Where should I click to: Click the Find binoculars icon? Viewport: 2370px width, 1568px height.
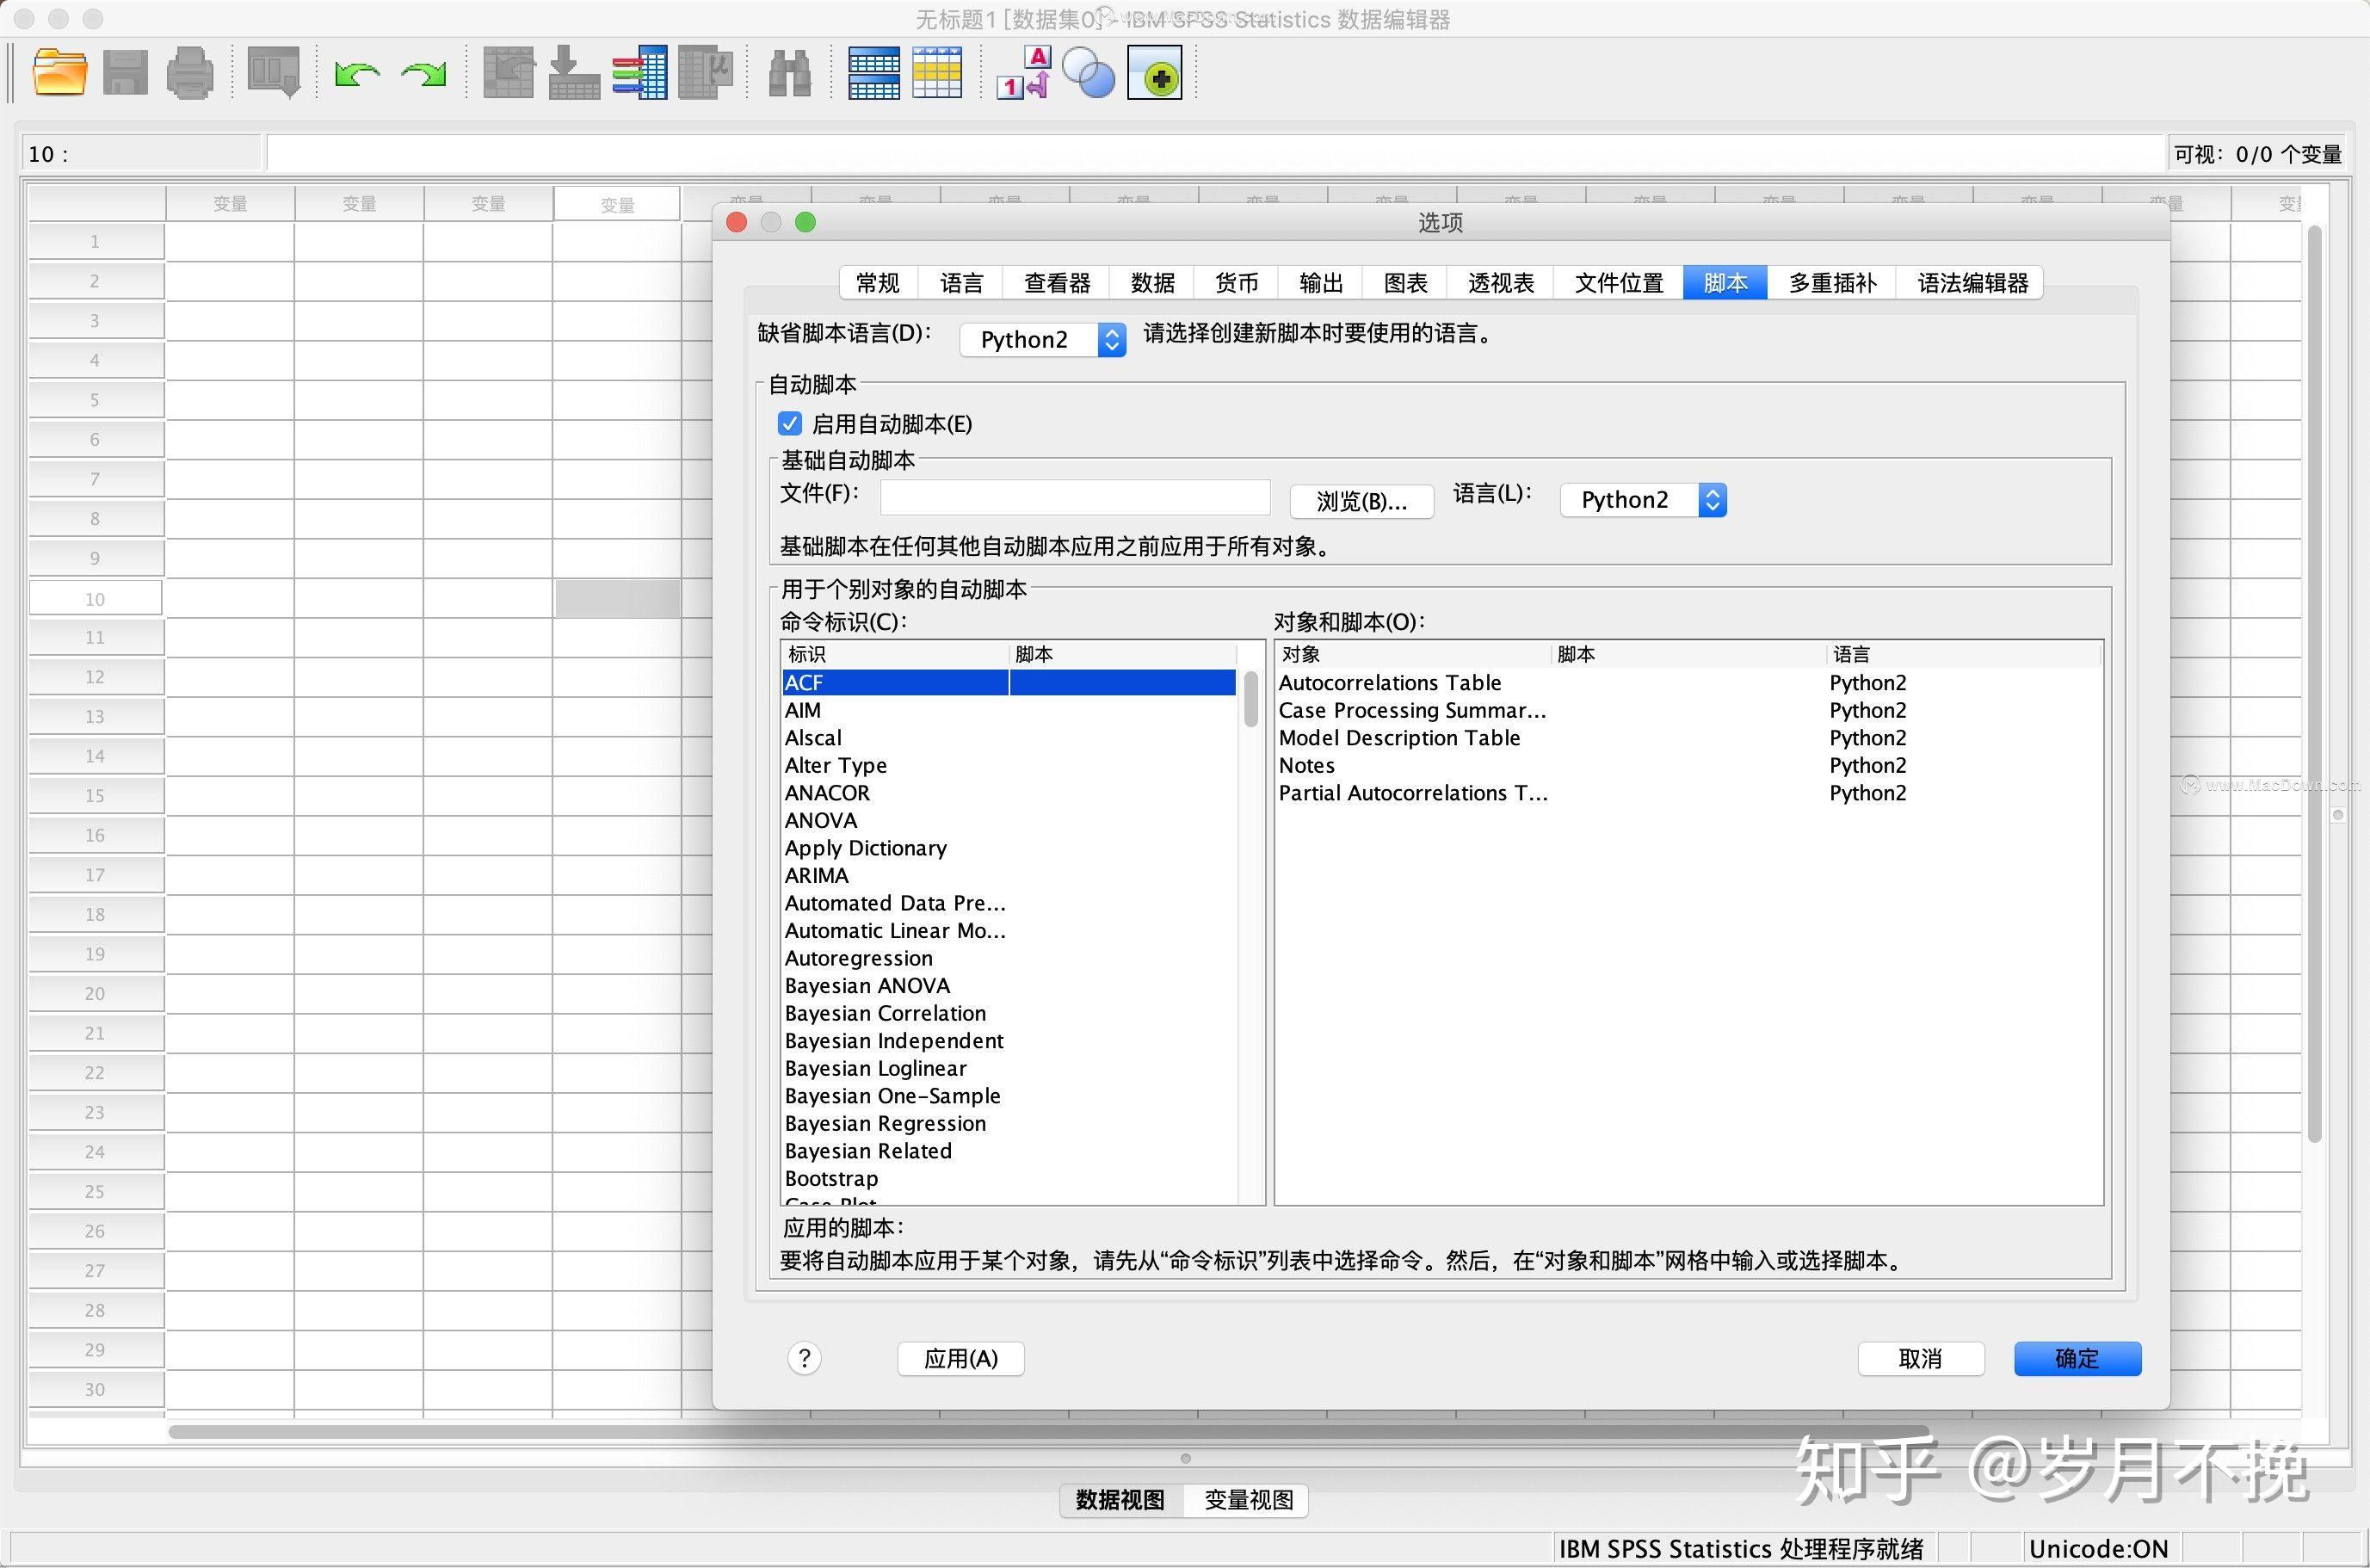point(790,72)
